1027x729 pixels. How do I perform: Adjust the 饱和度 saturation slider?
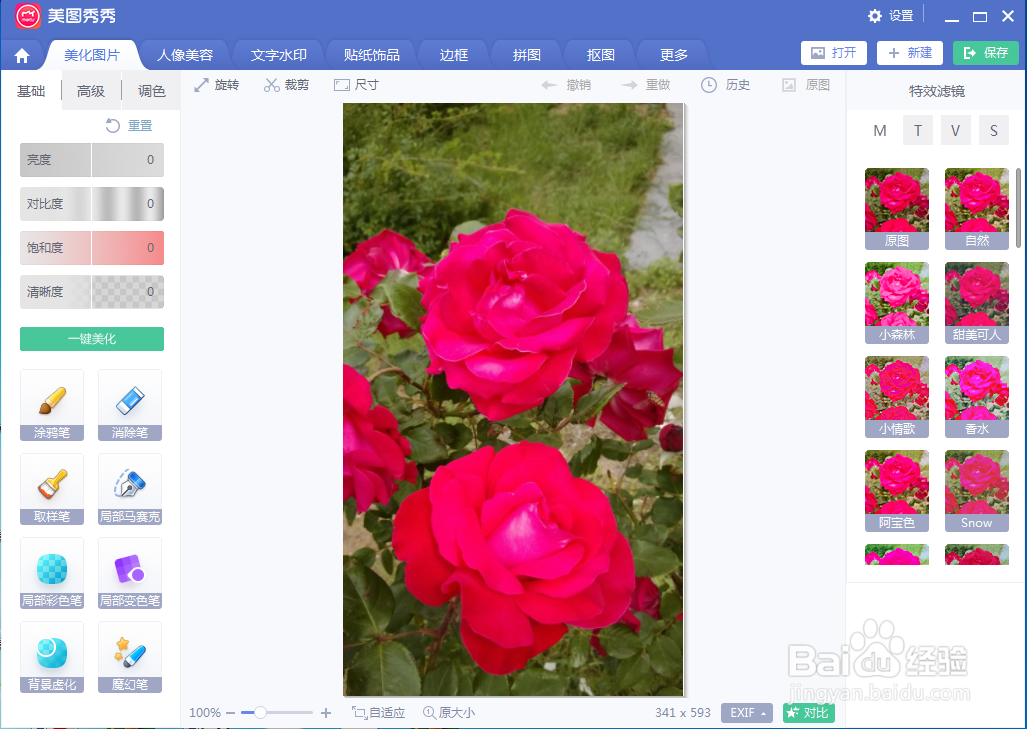coord(92,248)
